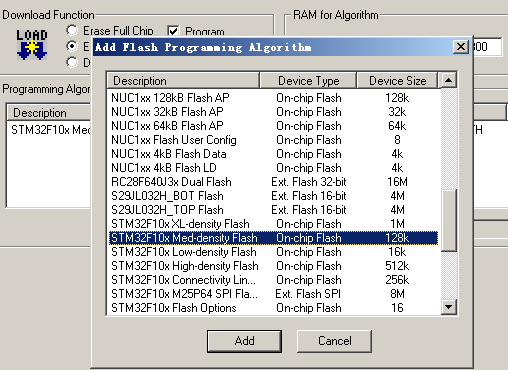Click the 512k device size cell
Screen dimensions: 508x370
tap(397, 266)
